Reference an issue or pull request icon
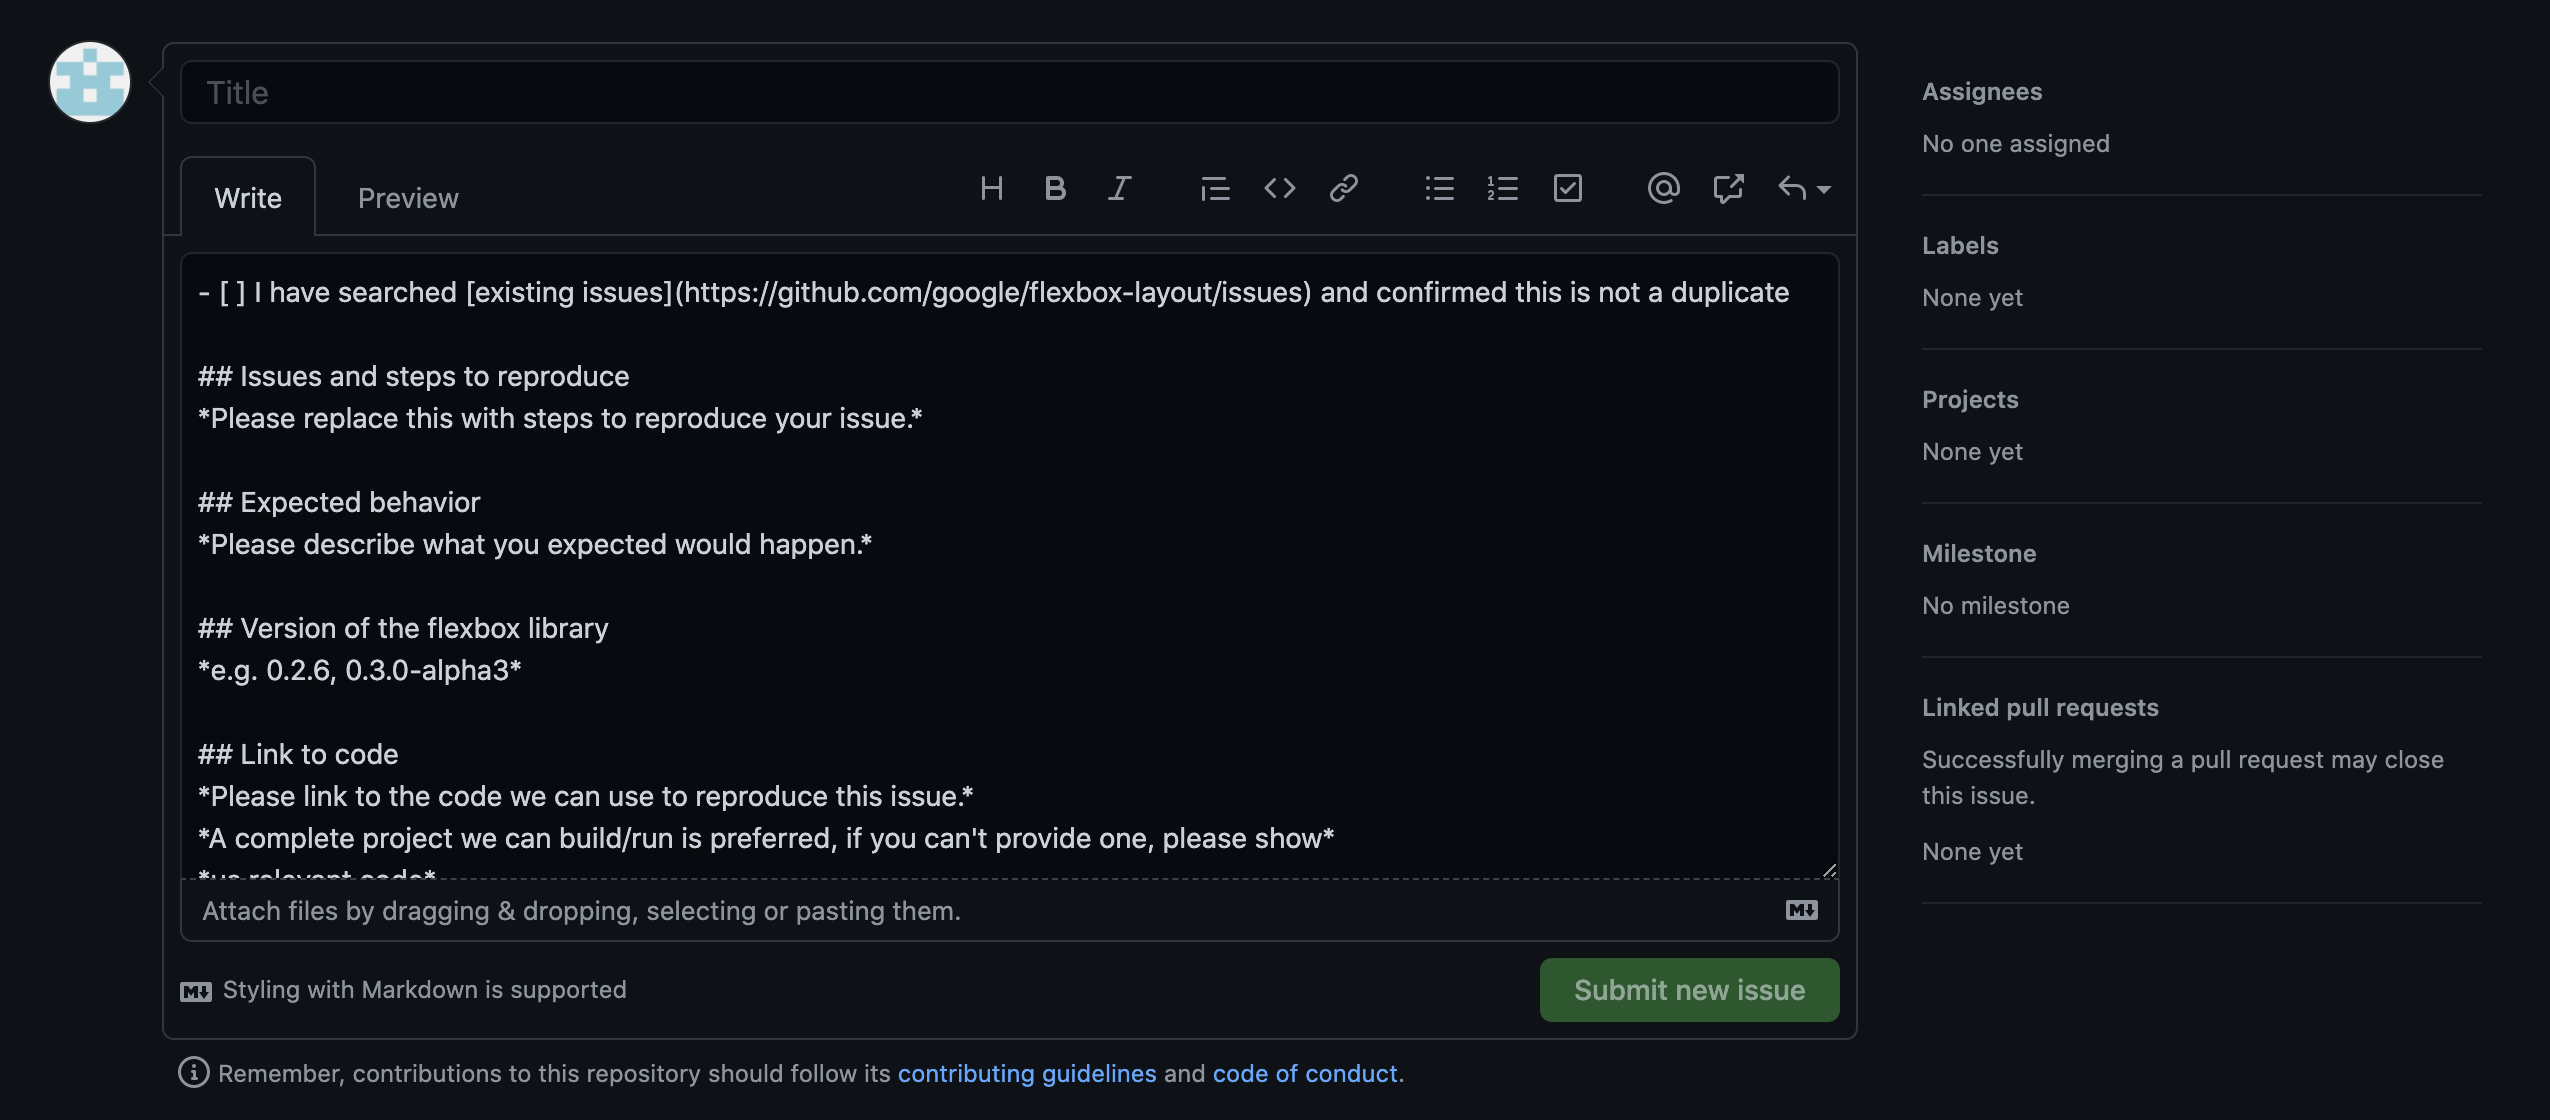Viewport: 2550px width, 1120px height. click(1727, 188)
